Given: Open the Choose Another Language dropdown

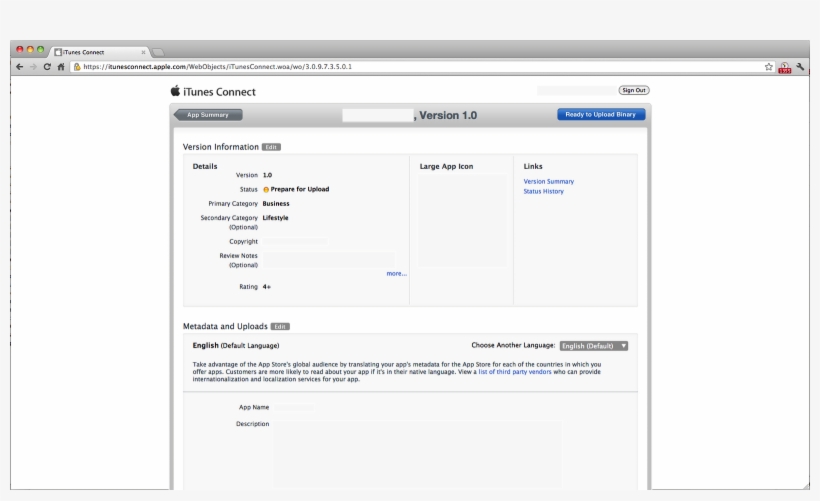Looking at the screenshot, I should (594, 346).
